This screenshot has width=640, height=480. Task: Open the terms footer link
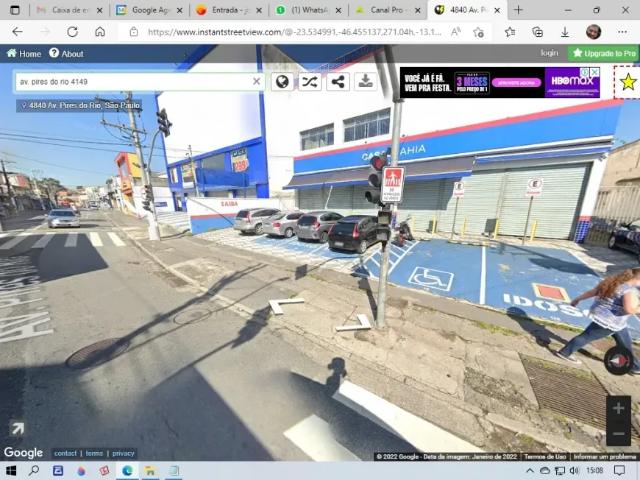[x=94, y=453]
